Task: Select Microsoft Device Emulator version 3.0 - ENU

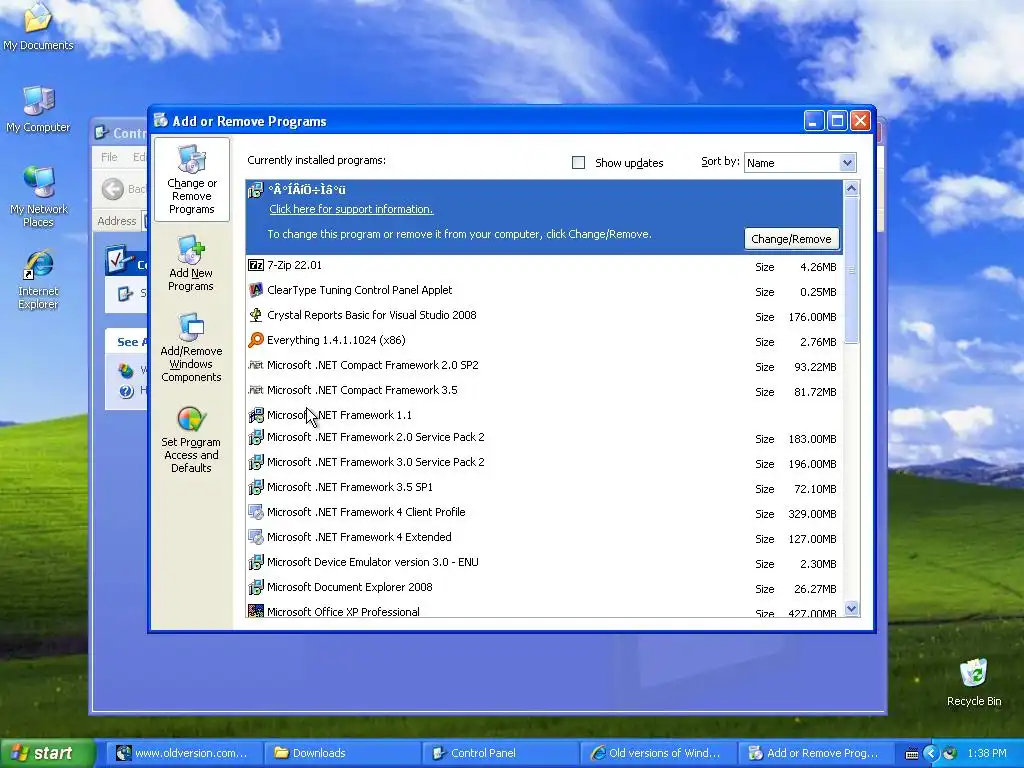Action: coord(544,562)
